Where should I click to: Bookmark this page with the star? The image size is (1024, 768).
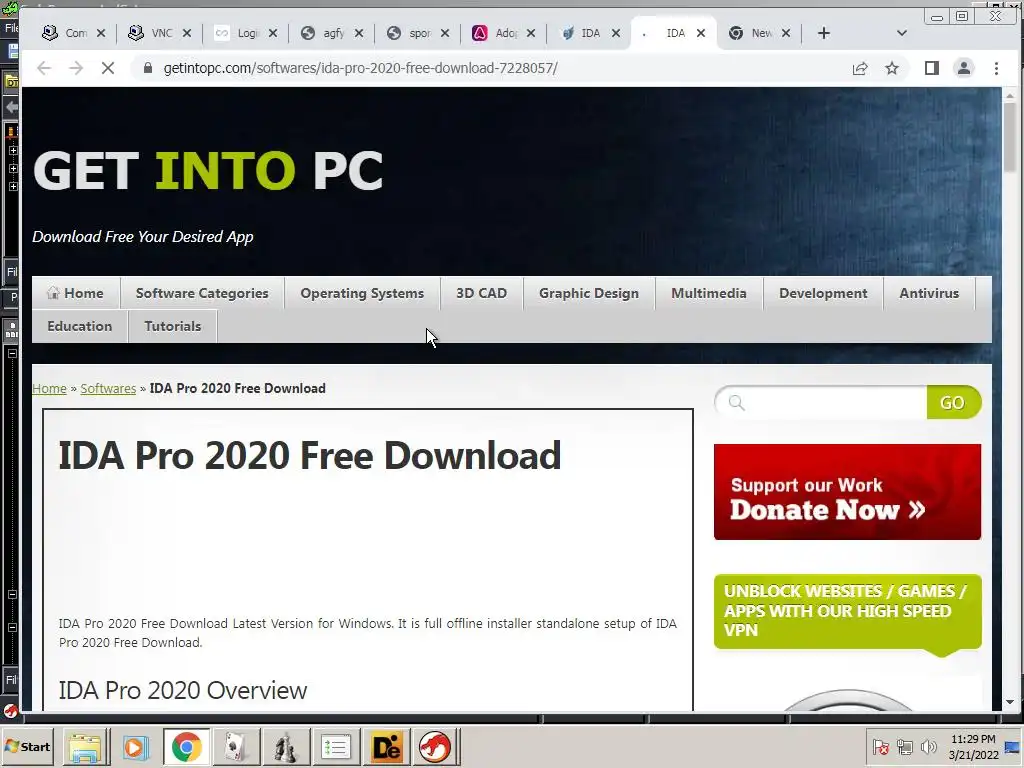click(x=892, y=68)
